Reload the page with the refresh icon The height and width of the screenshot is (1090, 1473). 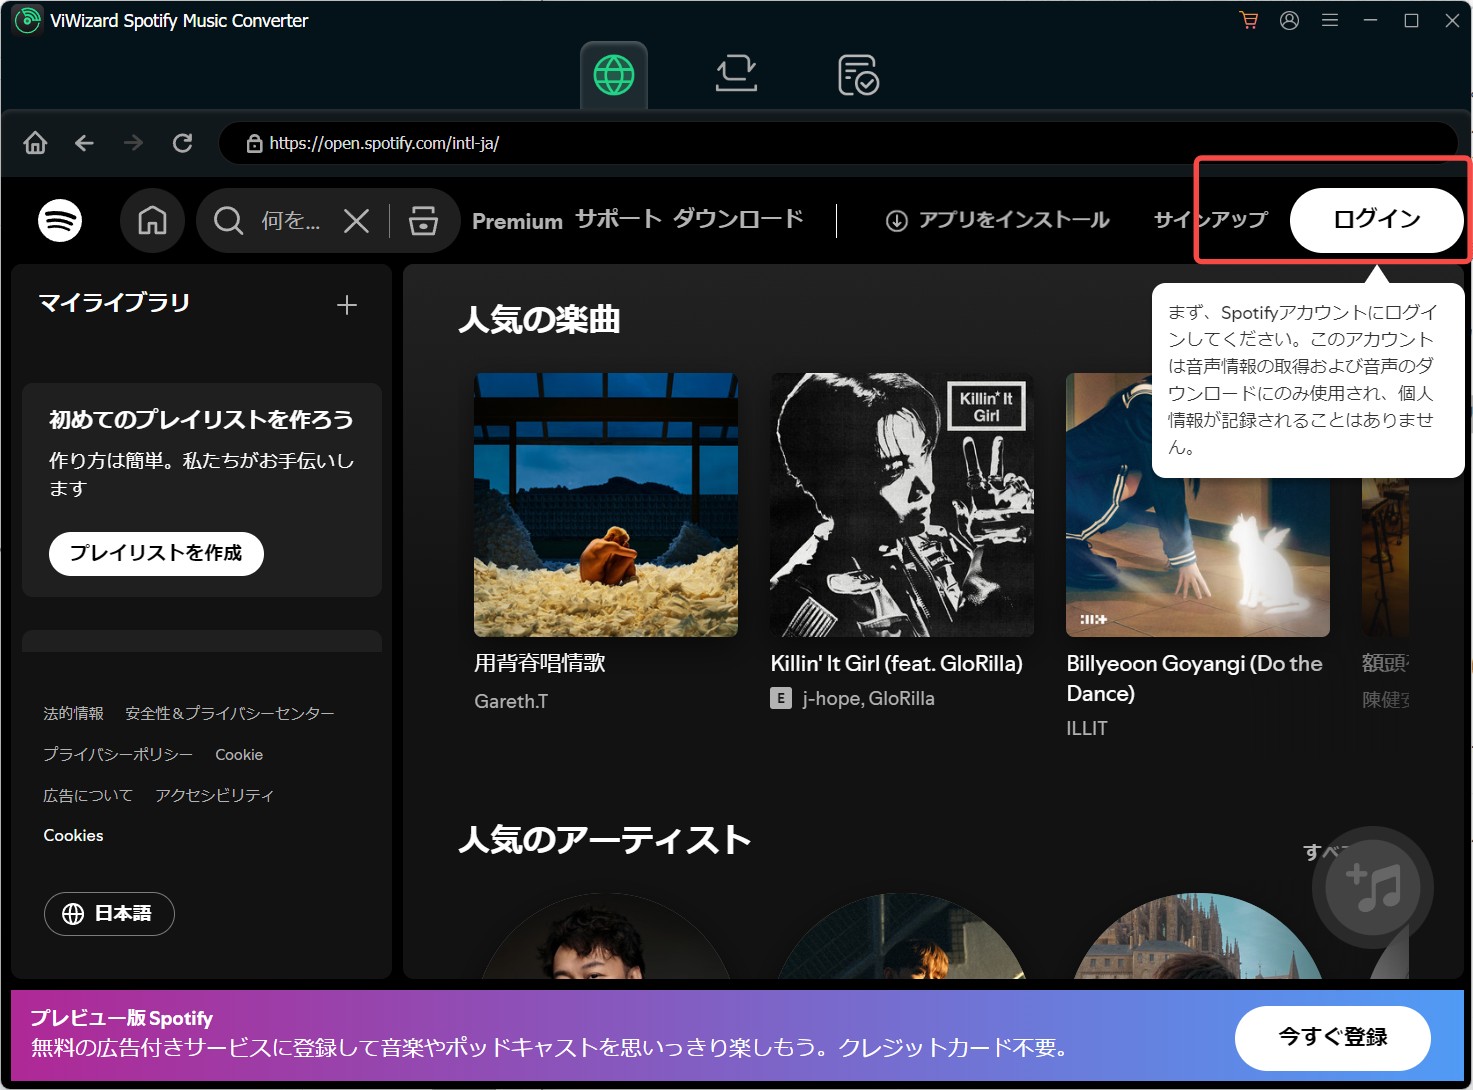182,143
